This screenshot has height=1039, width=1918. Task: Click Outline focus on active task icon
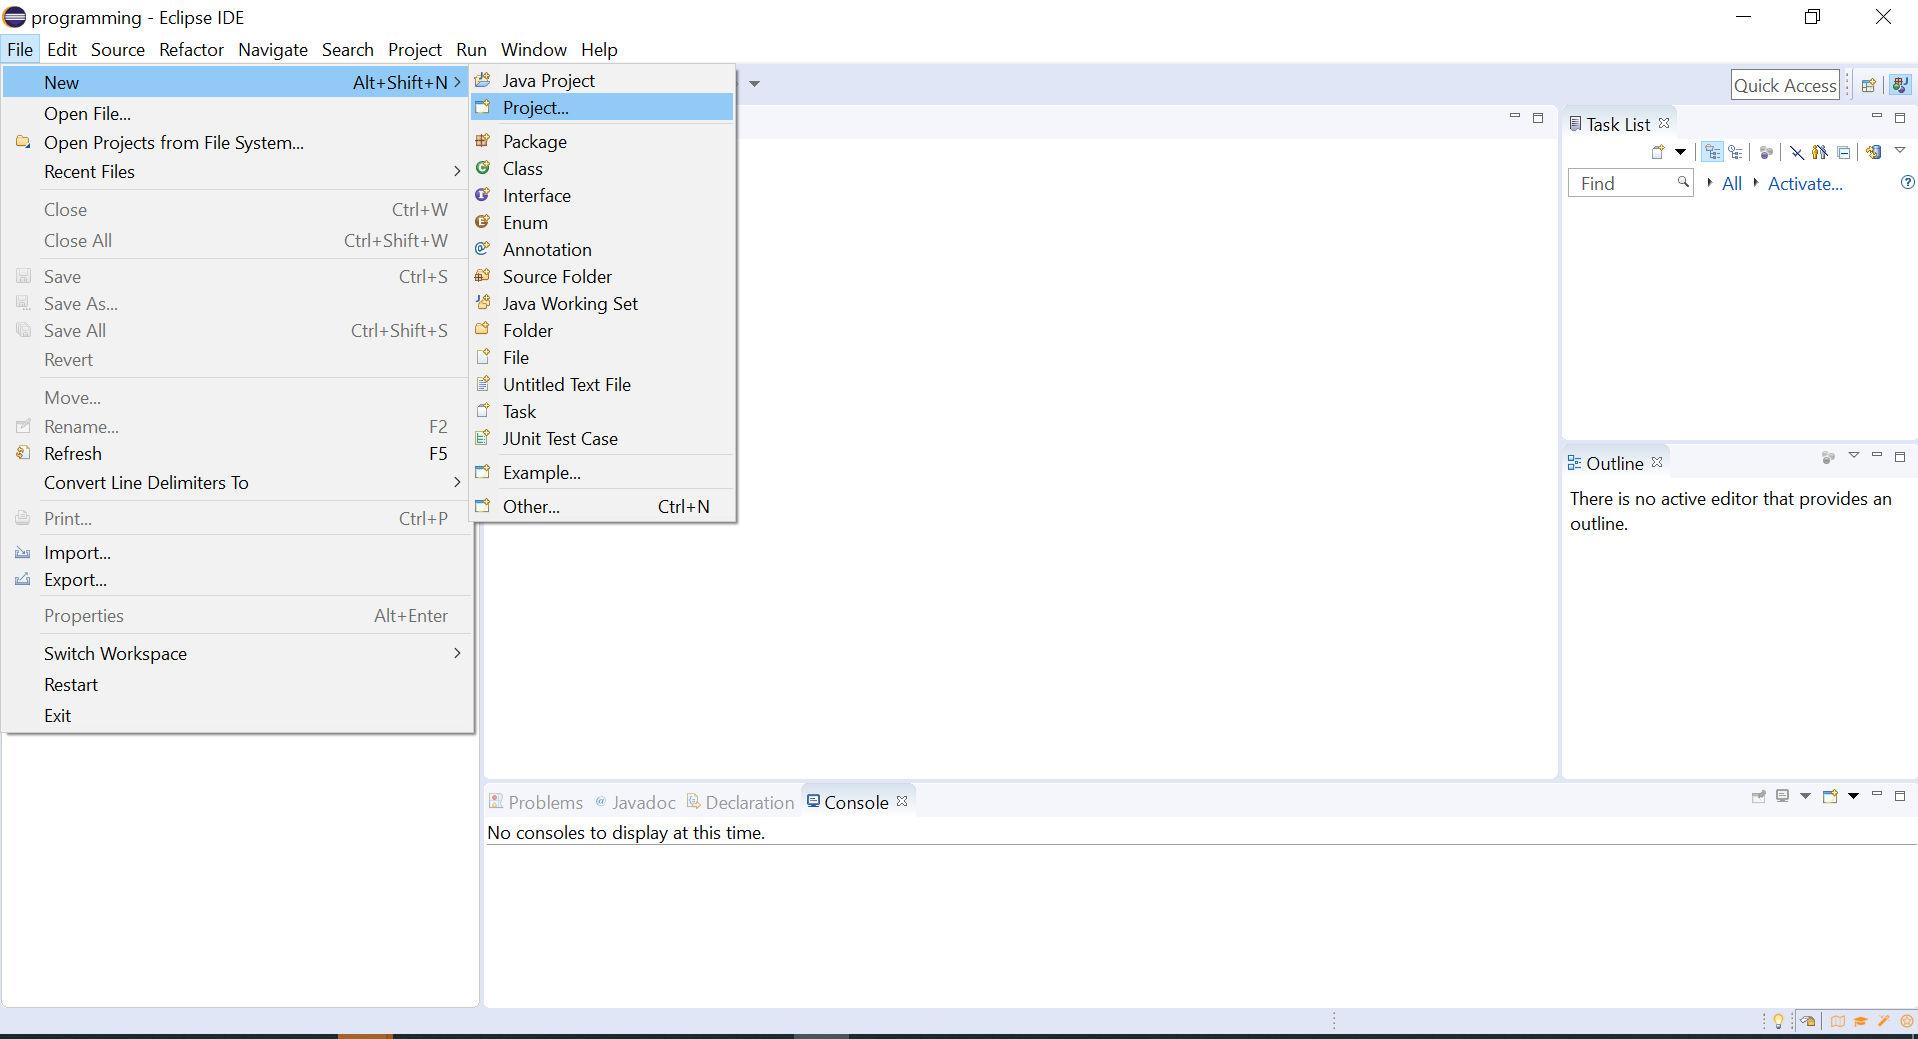click(1828, 457)
